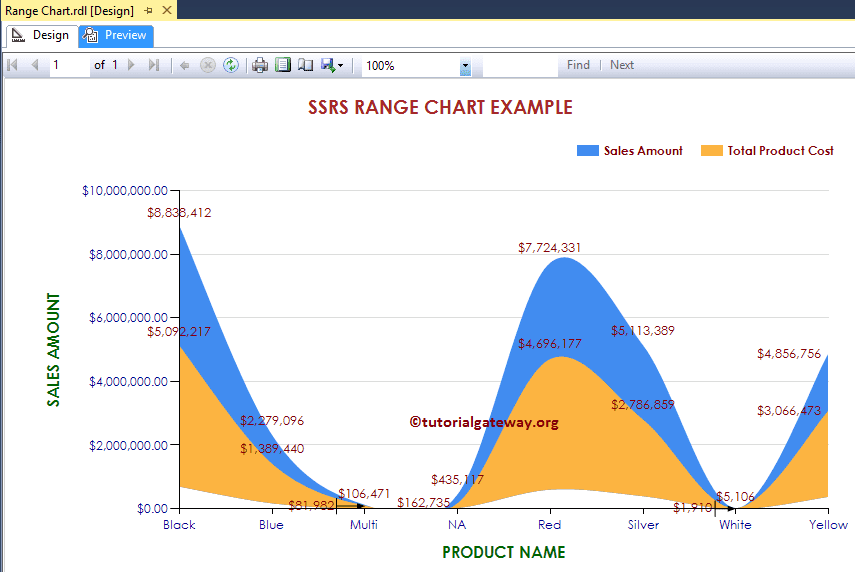Viewport: 855px width, 572px height.
Task: Close the Range Chart.rdl tab
Action: click(x=167, y=10)
